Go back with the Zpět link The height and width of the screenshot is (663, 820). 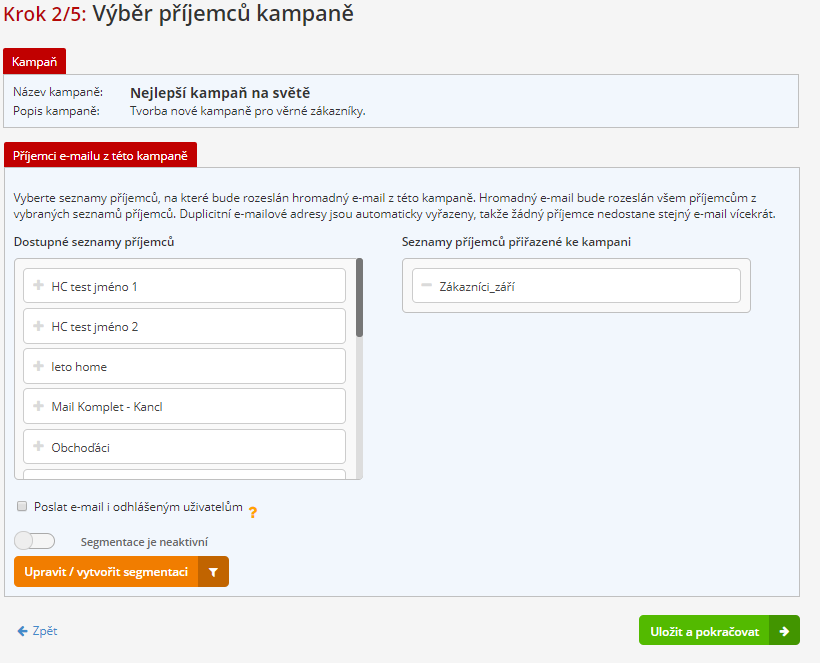tap(38, 631)
